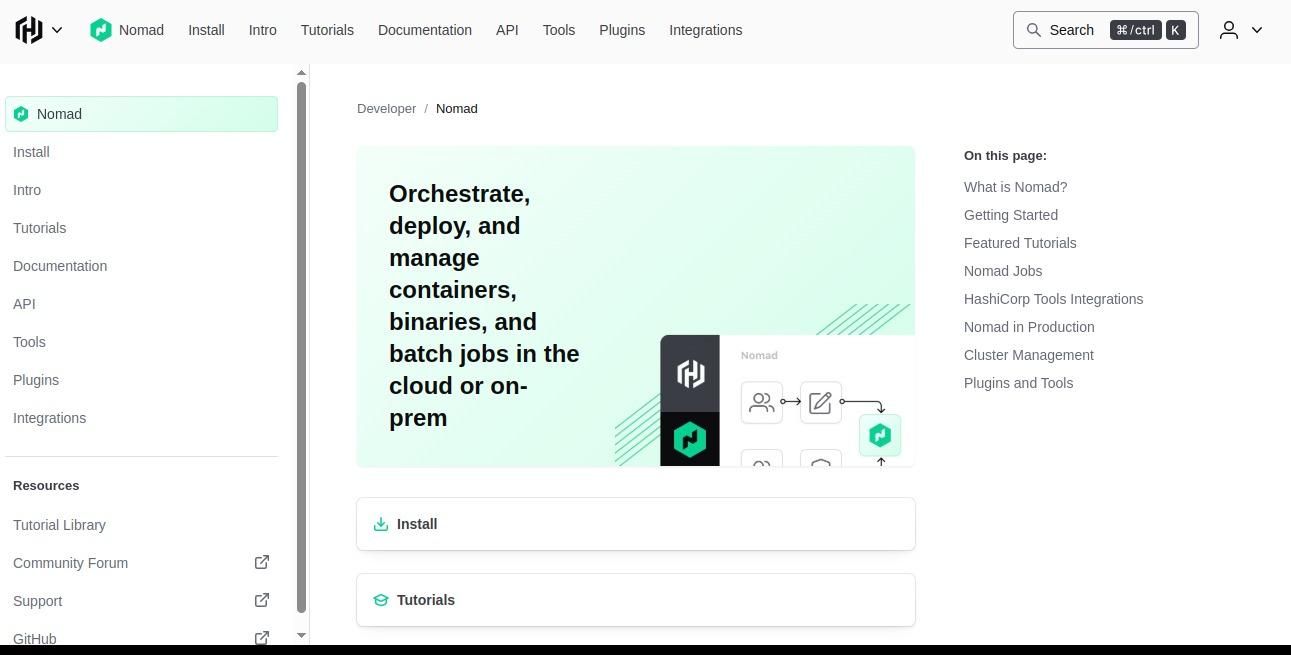
Task: Jump to Cluster Management section
Action: 1029,355
